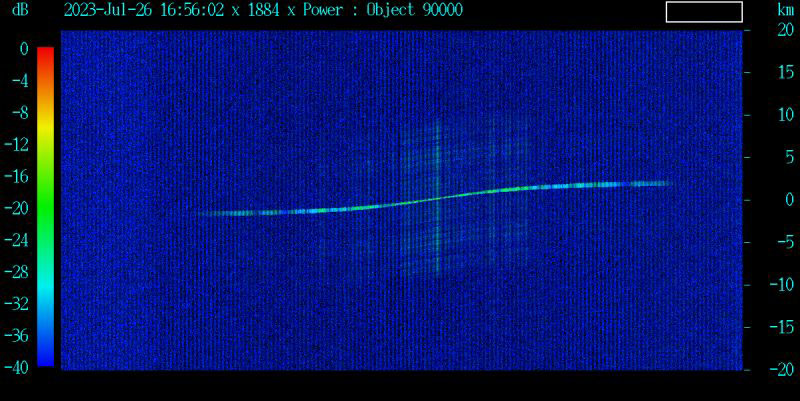The height and width of the screenshot is (401, 800).
Task: Click the '-4' dB scale value
Action: (x=20, y=81)
